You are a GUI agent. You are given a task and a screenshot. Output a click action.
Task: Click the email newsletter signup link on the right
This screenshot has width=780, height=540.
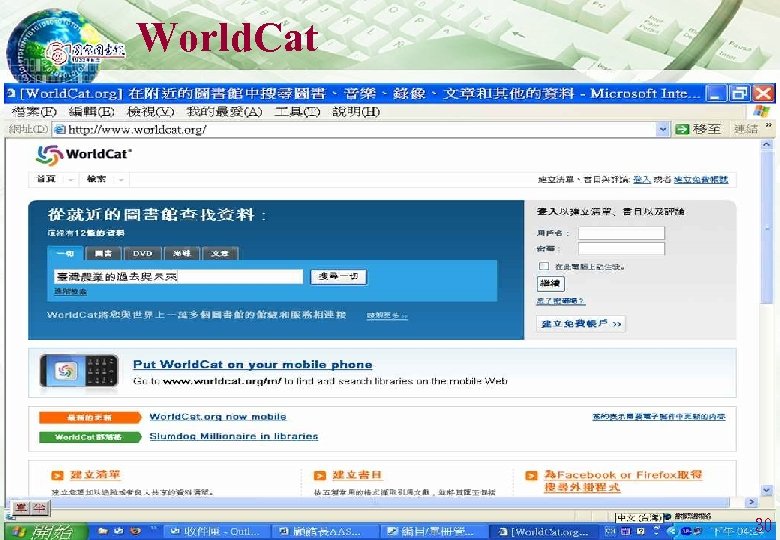pos(659,417)
